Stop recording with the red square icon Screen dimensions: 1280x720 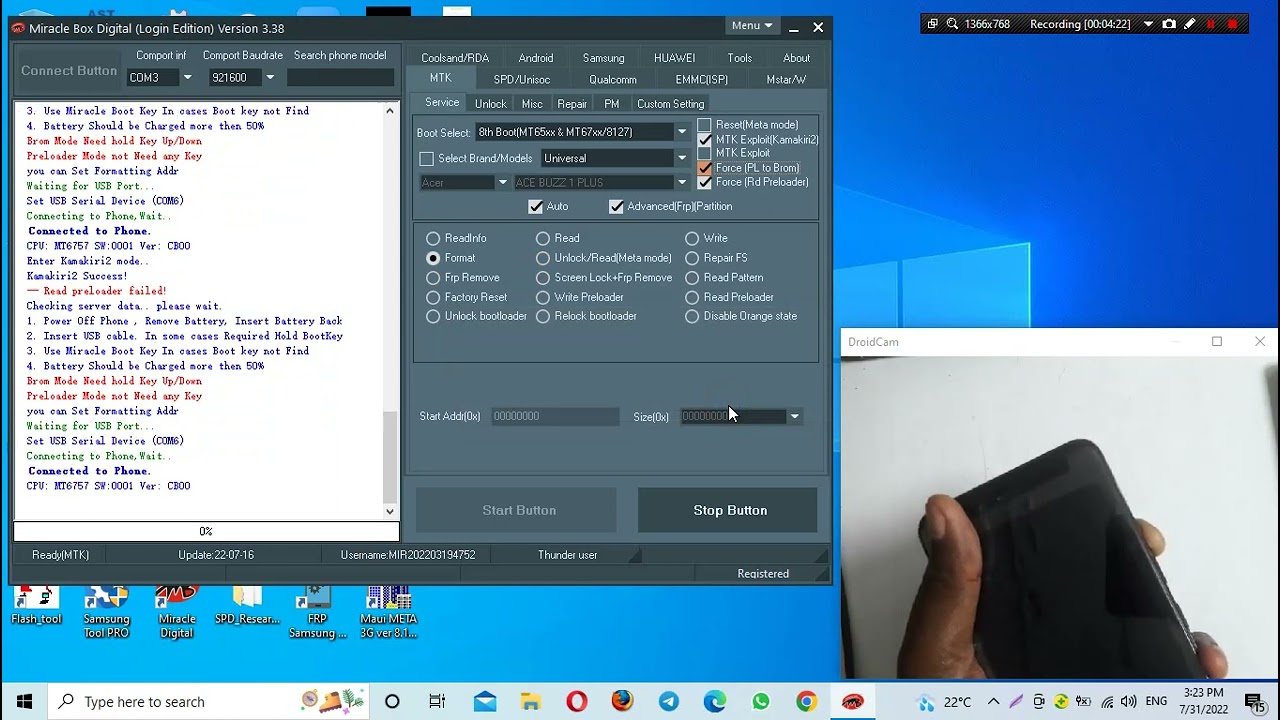1233,24
